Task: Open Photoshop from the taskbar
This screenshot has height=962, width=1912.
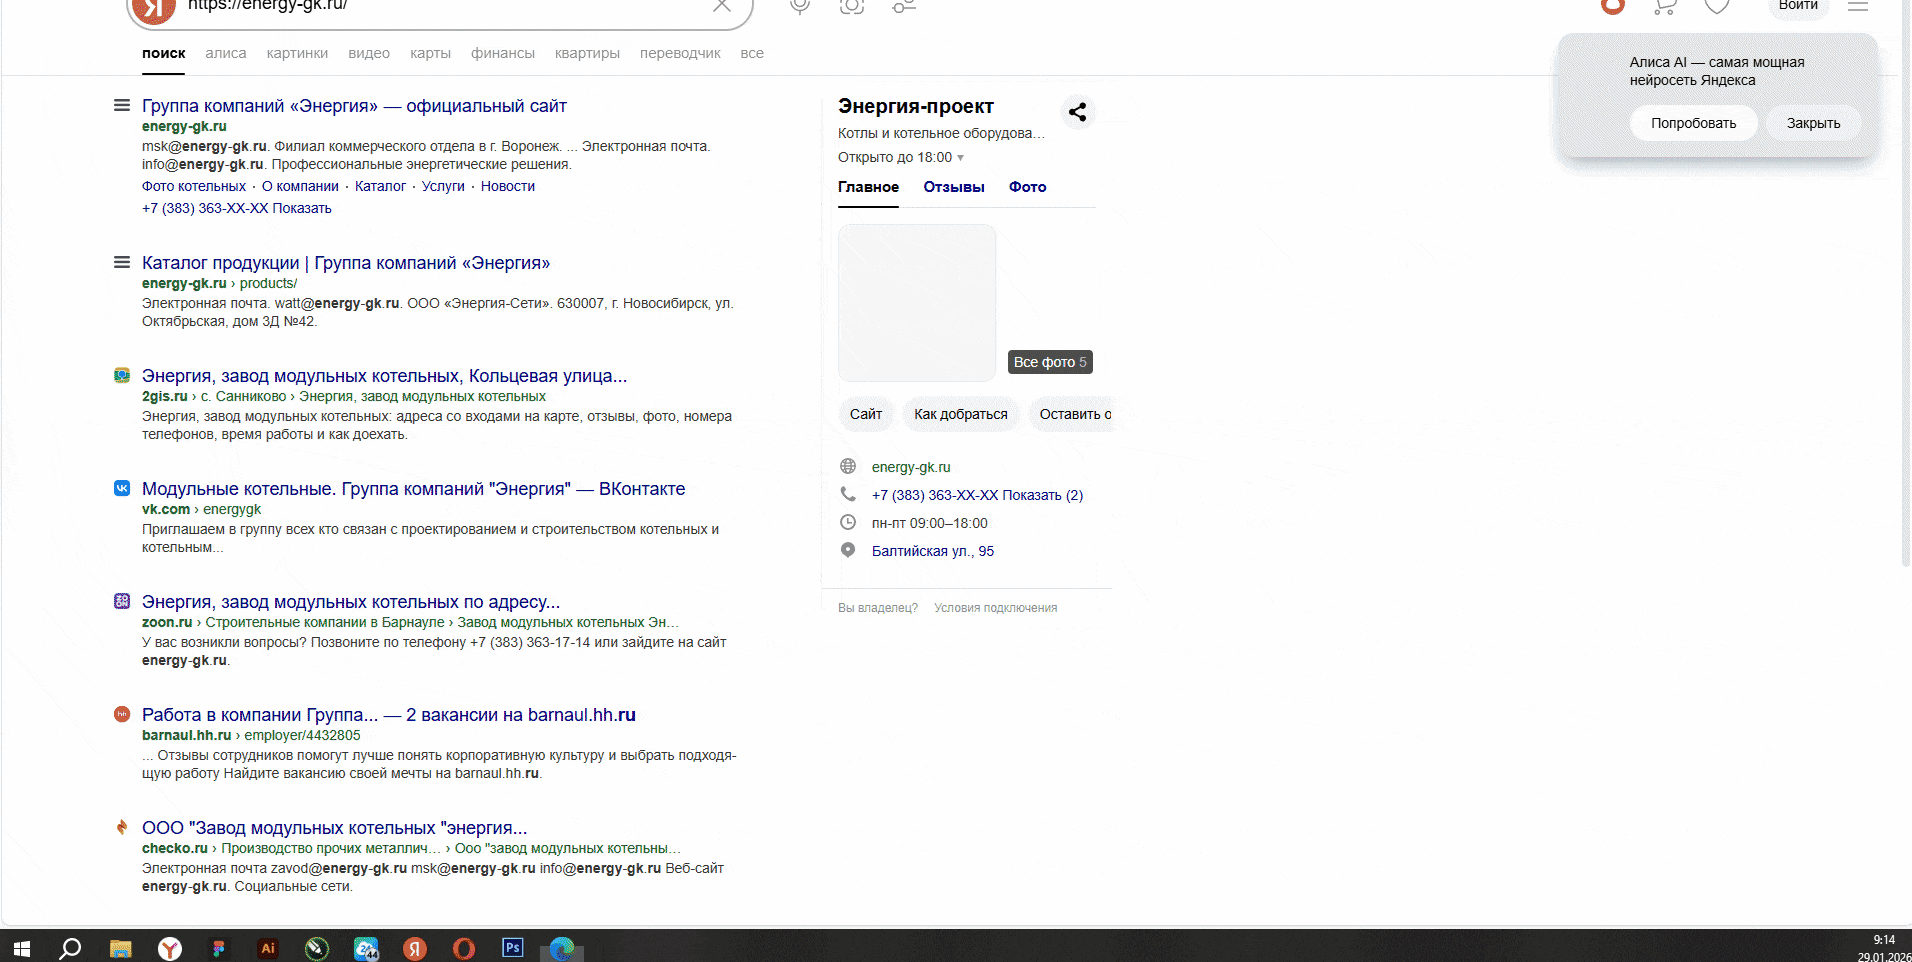Action: (512, 947)
